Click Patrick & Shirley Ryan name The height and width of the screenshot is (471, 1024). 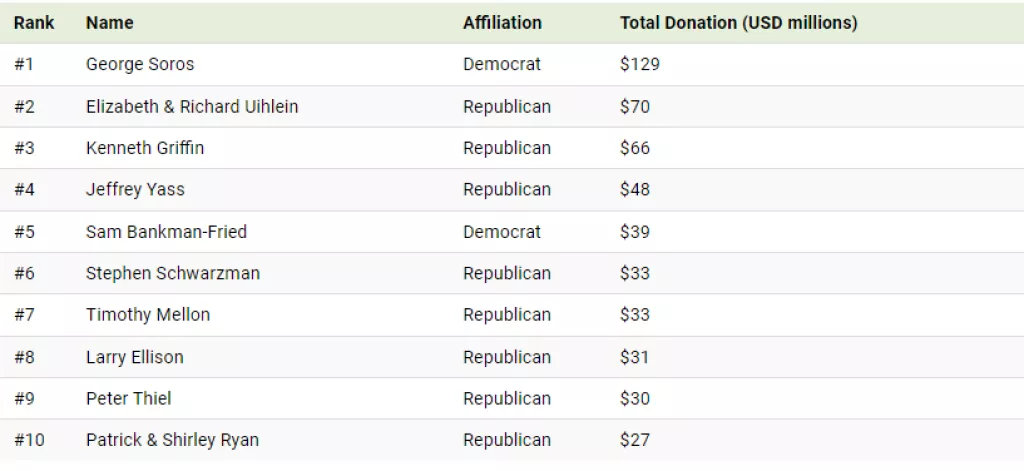[172, 440]
